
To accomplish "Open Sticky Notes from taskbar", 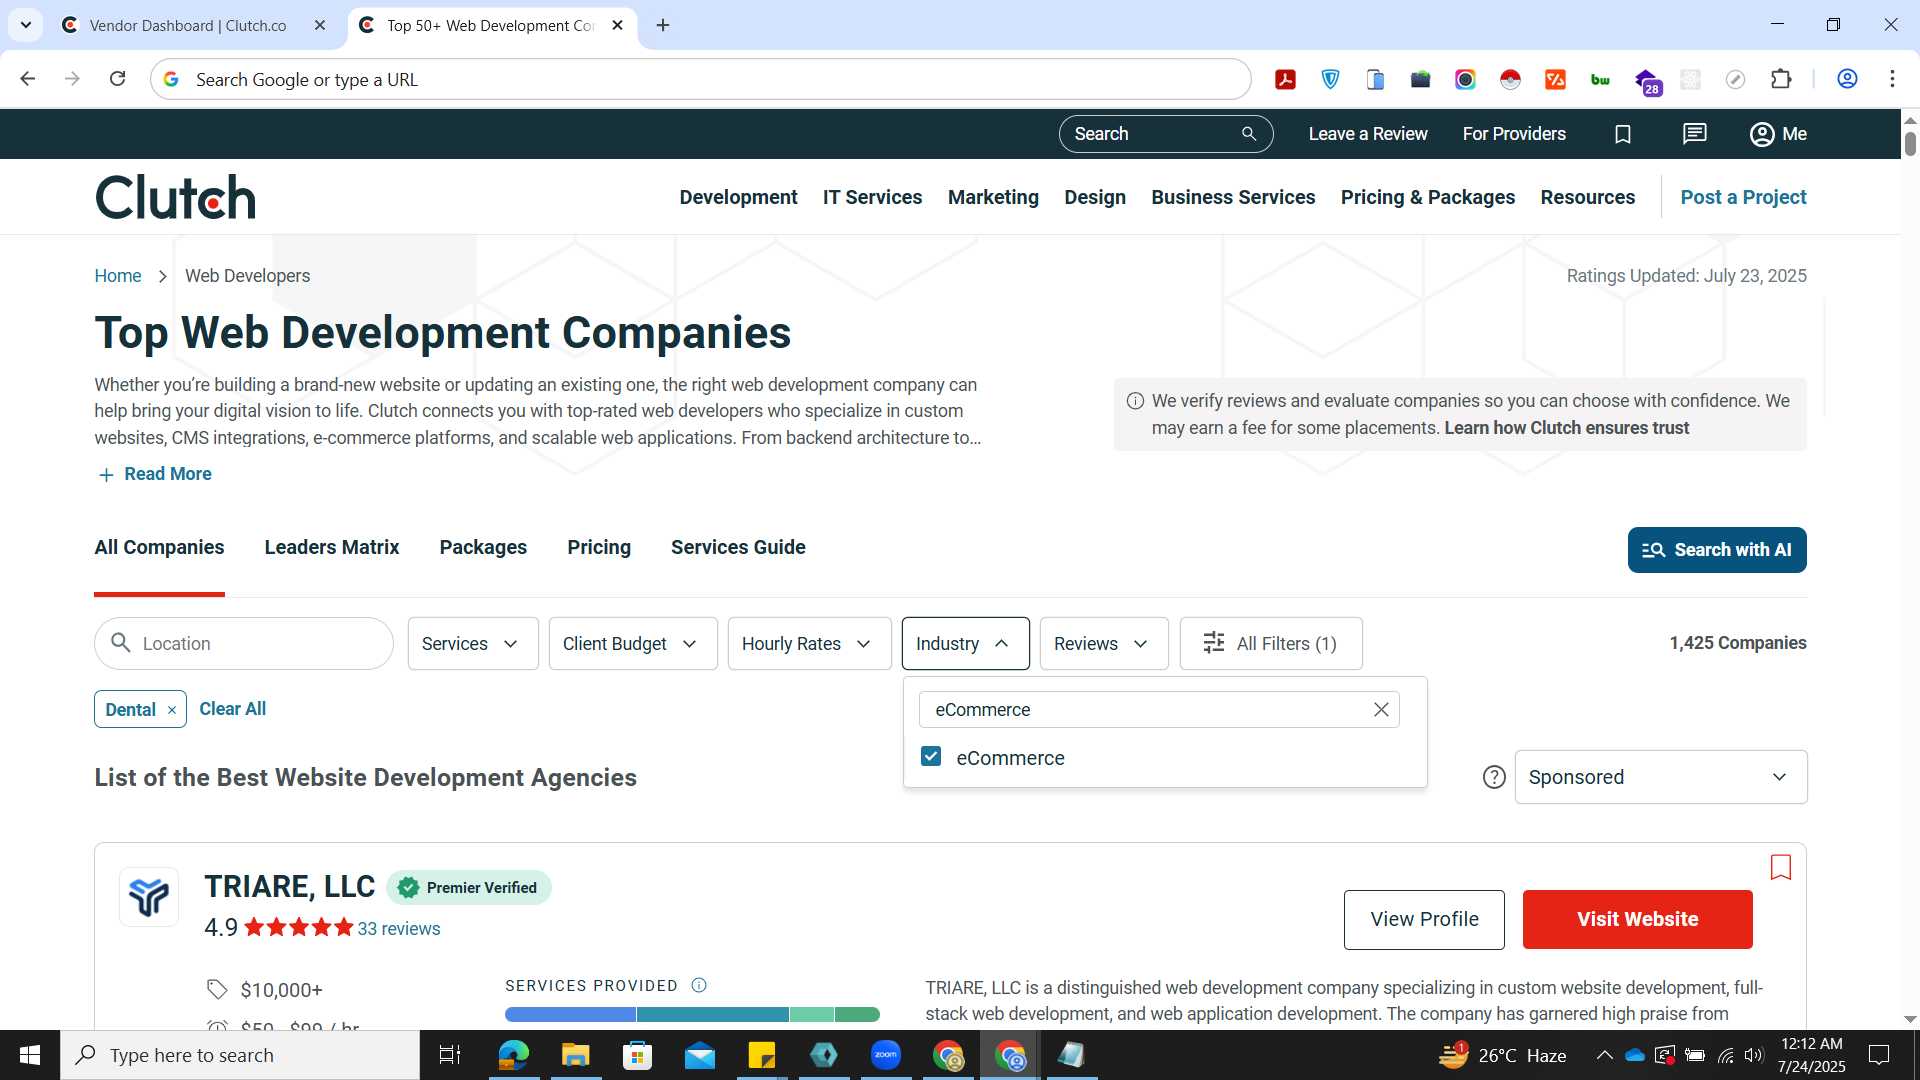I will (762, 1055).
